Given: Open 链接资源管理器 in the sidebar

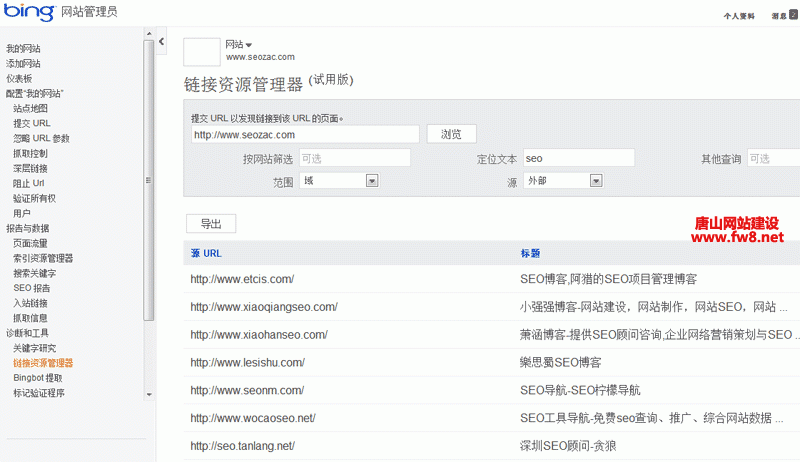Looking at the screenshot, I should click(43, 363).
